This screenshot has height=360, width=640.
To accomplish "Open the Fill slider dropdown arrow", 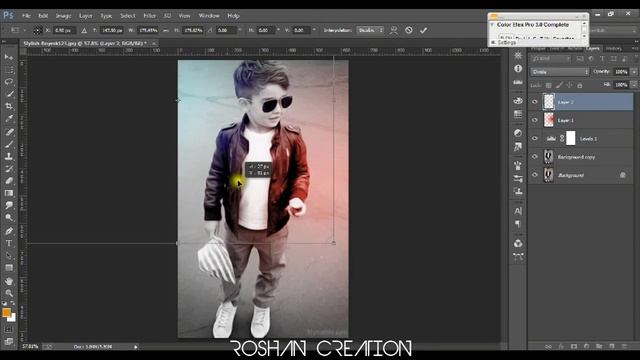I will coord(634,85).
